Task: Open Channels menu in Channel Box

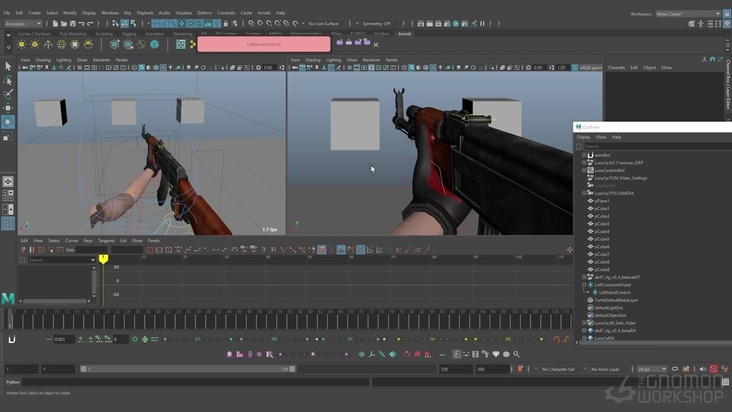Action: tap(616, 67)
